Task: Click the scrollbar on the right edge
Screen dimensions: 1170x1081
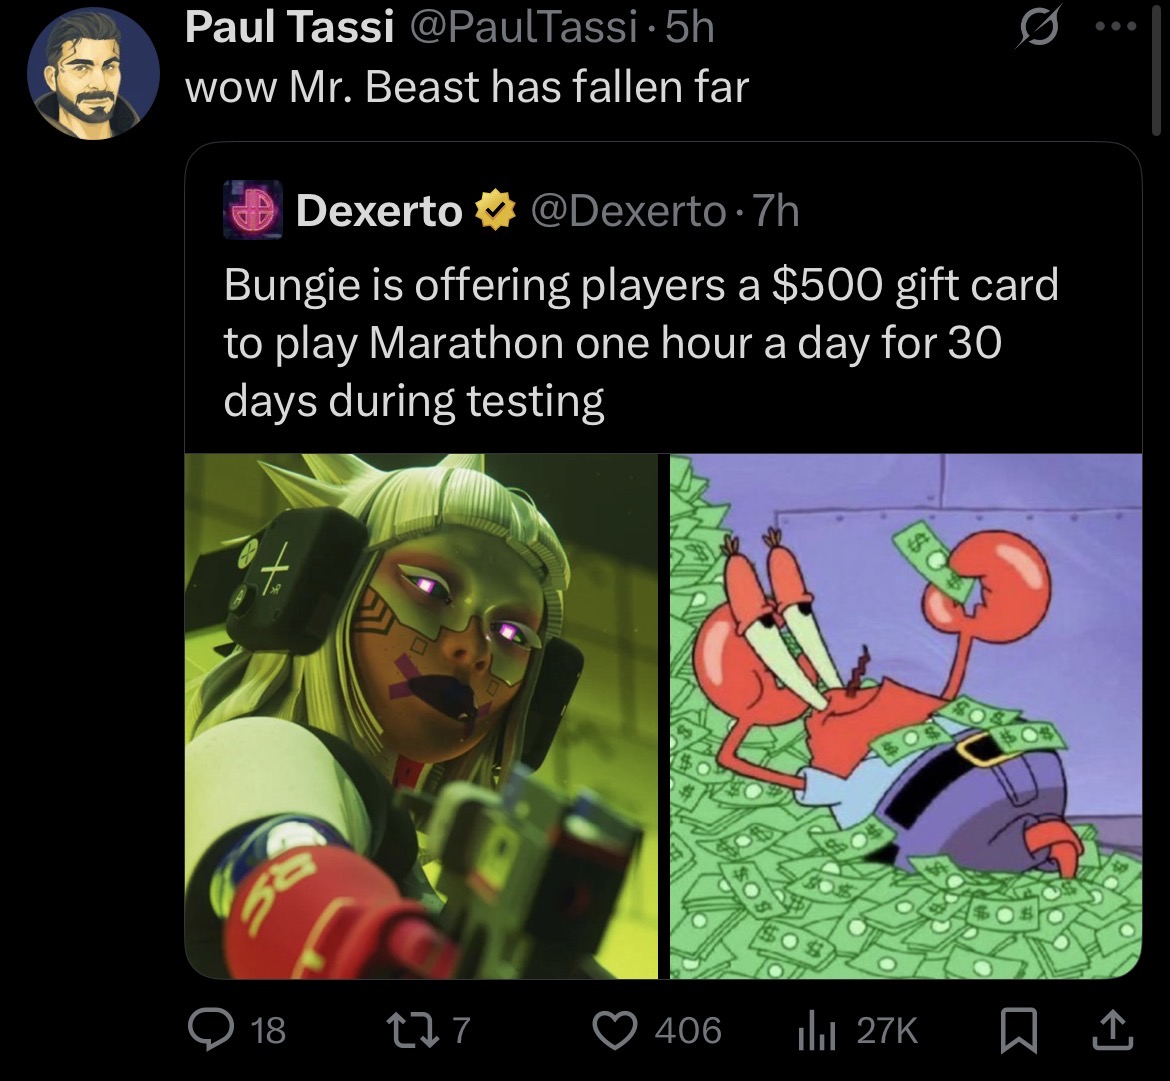Action: click(1156, 67)
